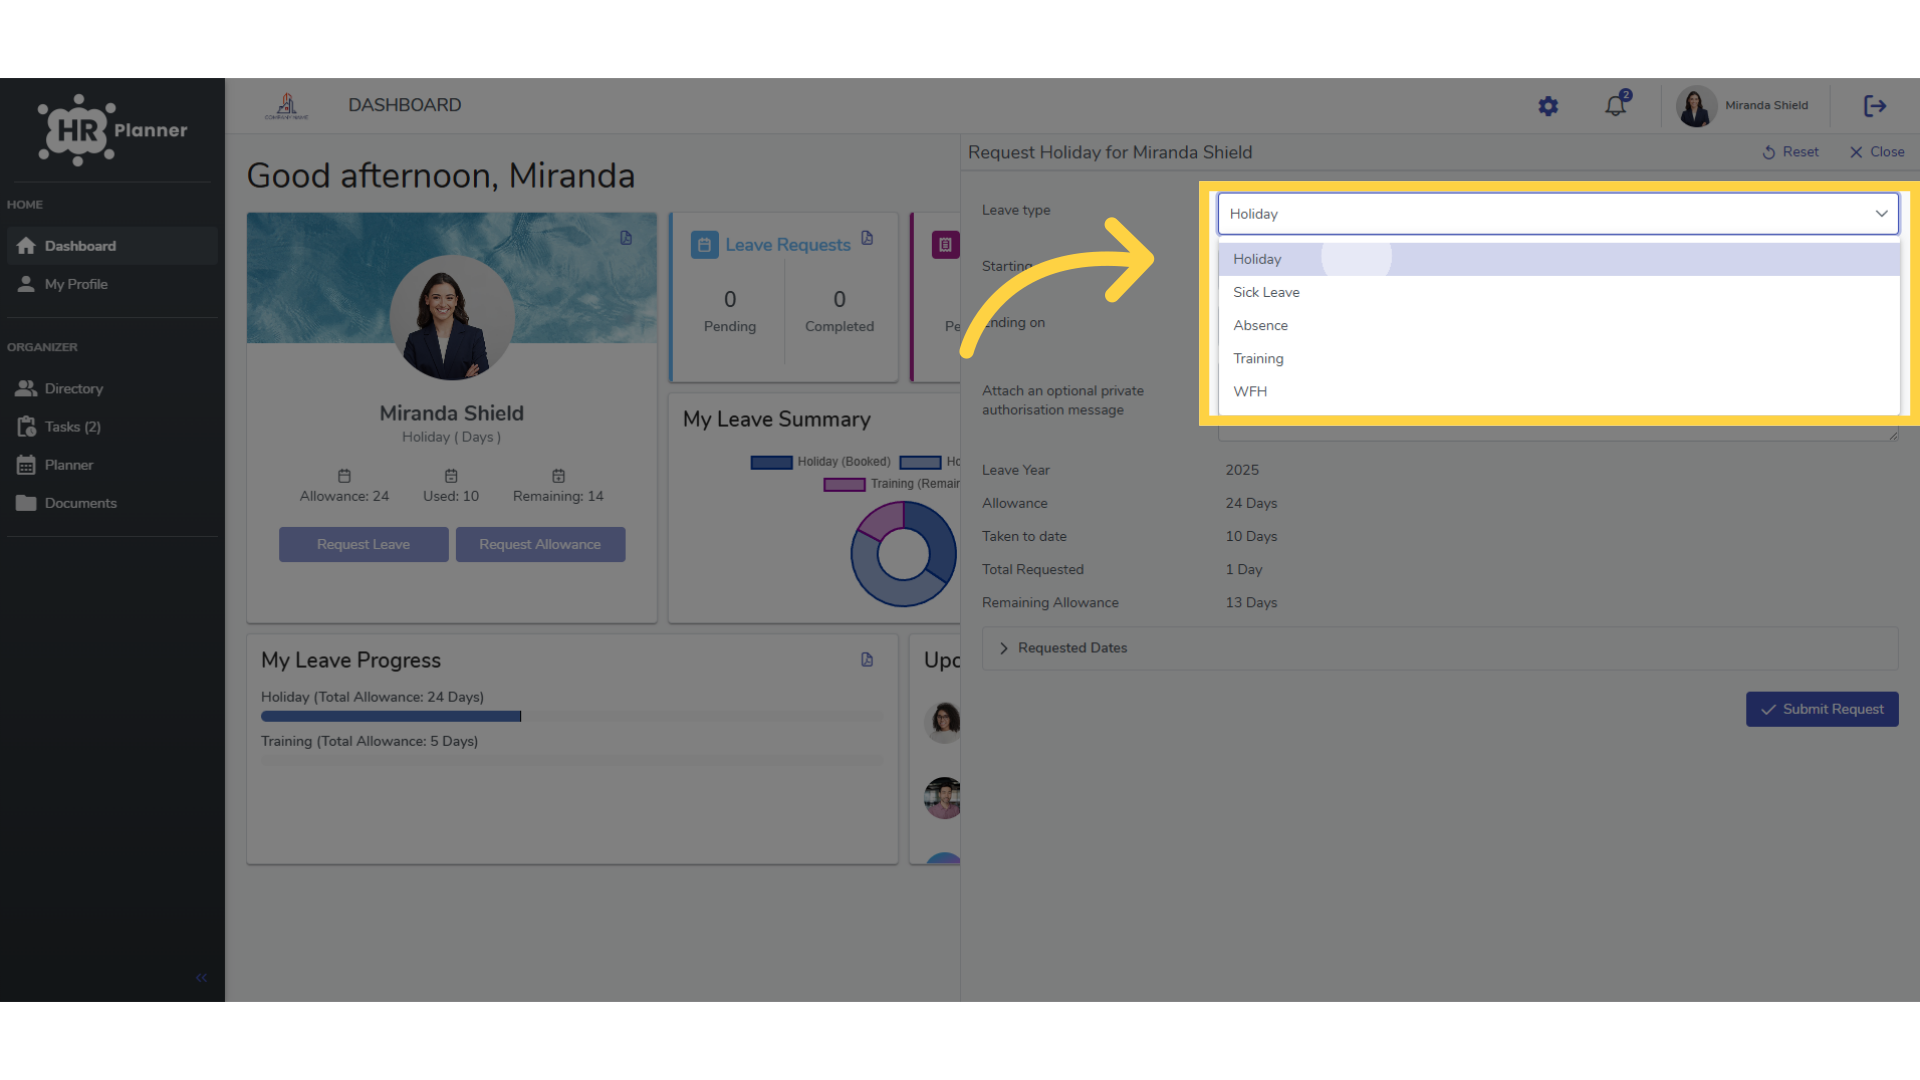
Task: Select WFH leave type
Action: (x=1558, y=391)
